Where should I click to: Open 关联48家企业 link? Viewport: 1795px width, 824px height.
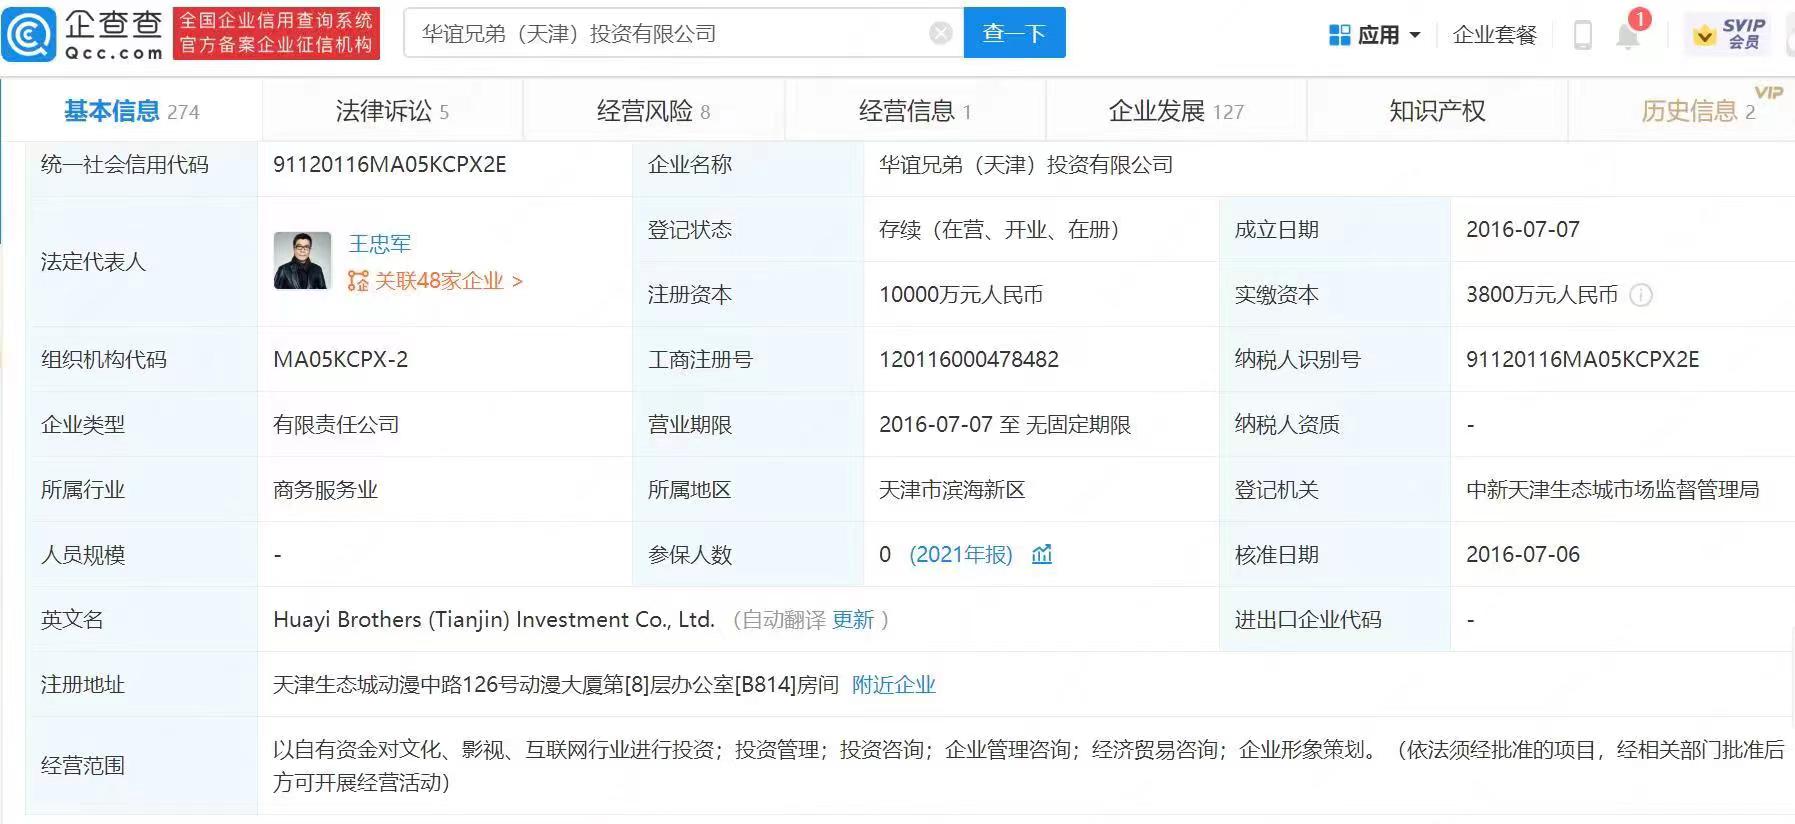[x=448, y=281]
